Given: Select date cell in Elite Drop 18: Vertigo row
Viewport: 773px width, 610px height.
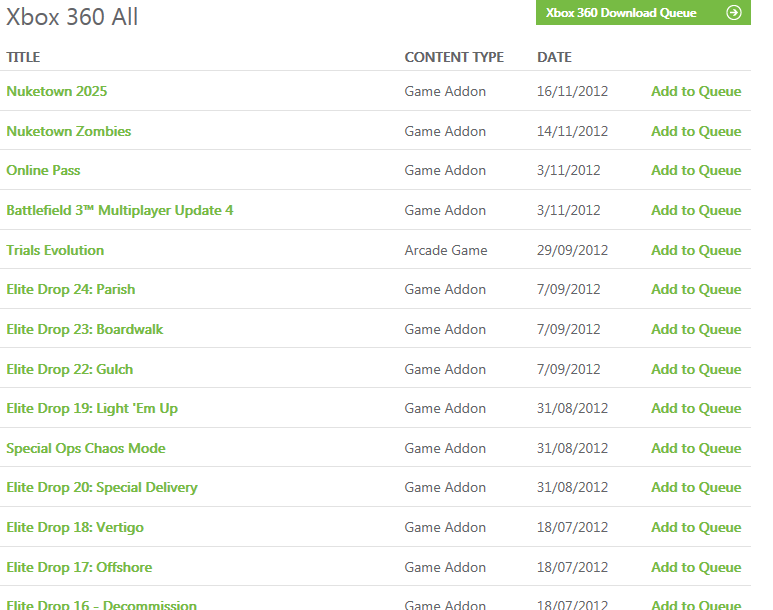Looking at the screenshot, I should pyautogui.click(x=572, y=527).
